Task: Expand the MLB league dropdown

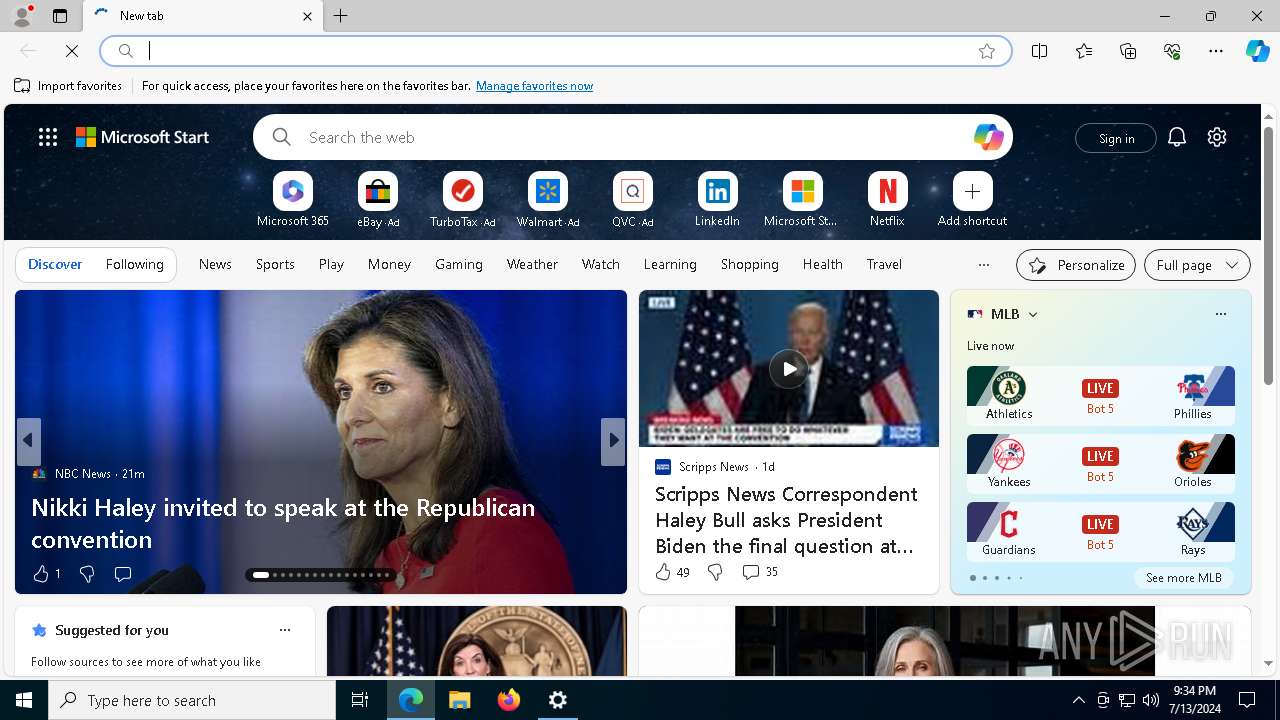Action: [x=1033, y=314]
